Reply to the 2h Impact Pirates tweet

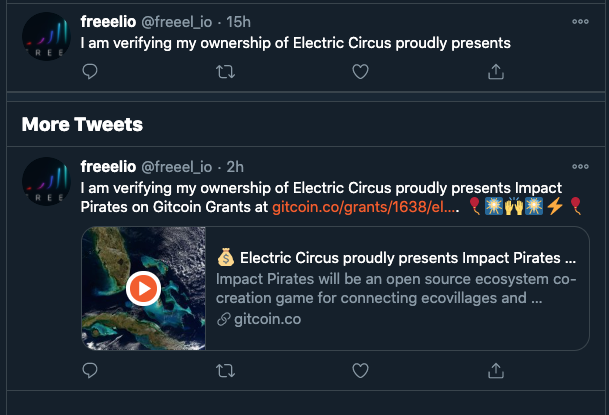point(90,371)
